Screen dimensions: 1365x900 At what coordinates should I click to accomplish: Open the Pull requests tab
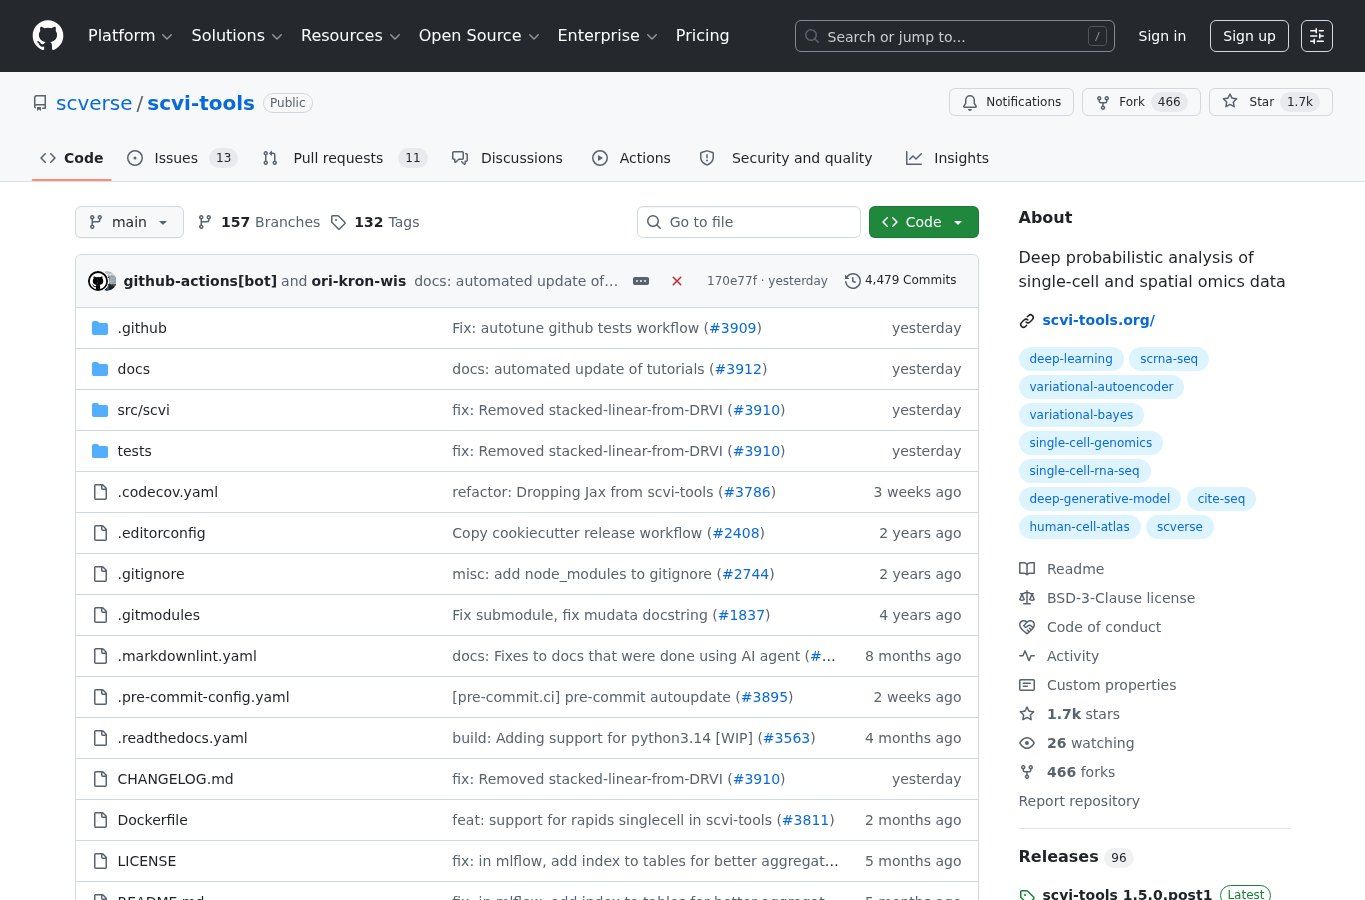coord(345,158)
